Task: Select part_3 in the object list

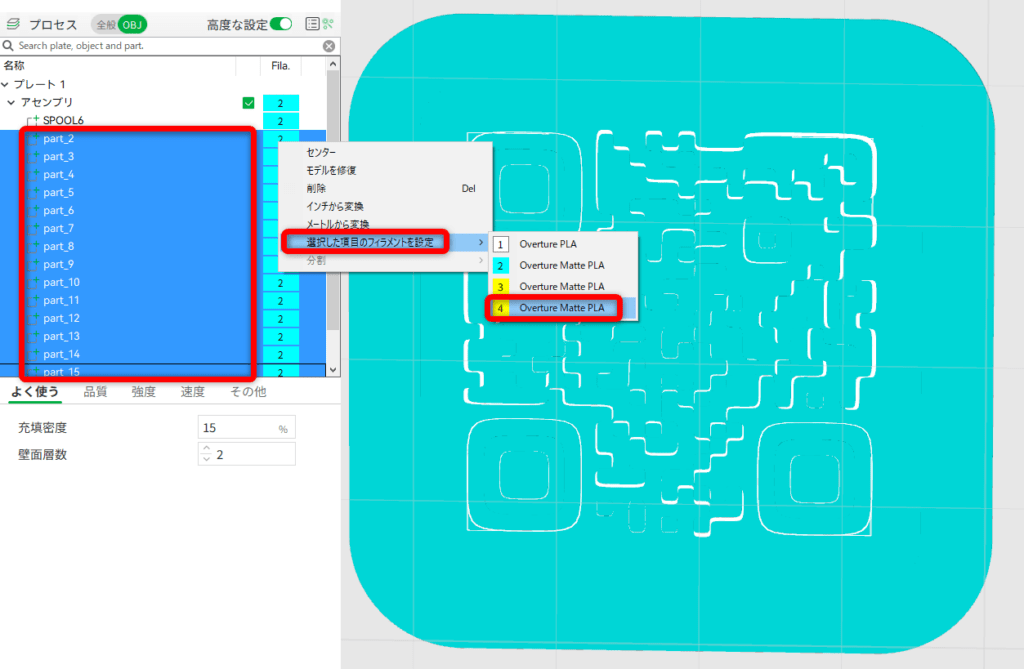Action: [x=58, y=156]
